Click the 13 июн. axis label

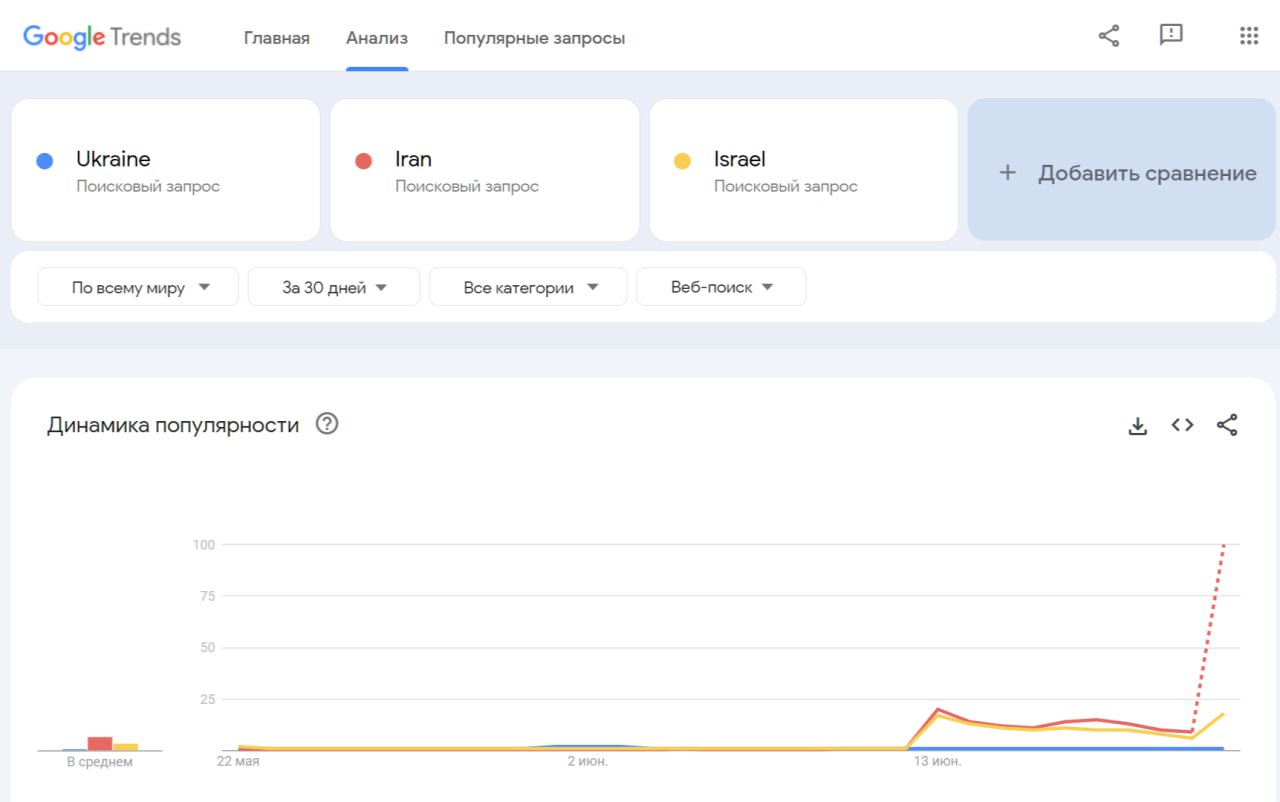[x=937, y=761]
